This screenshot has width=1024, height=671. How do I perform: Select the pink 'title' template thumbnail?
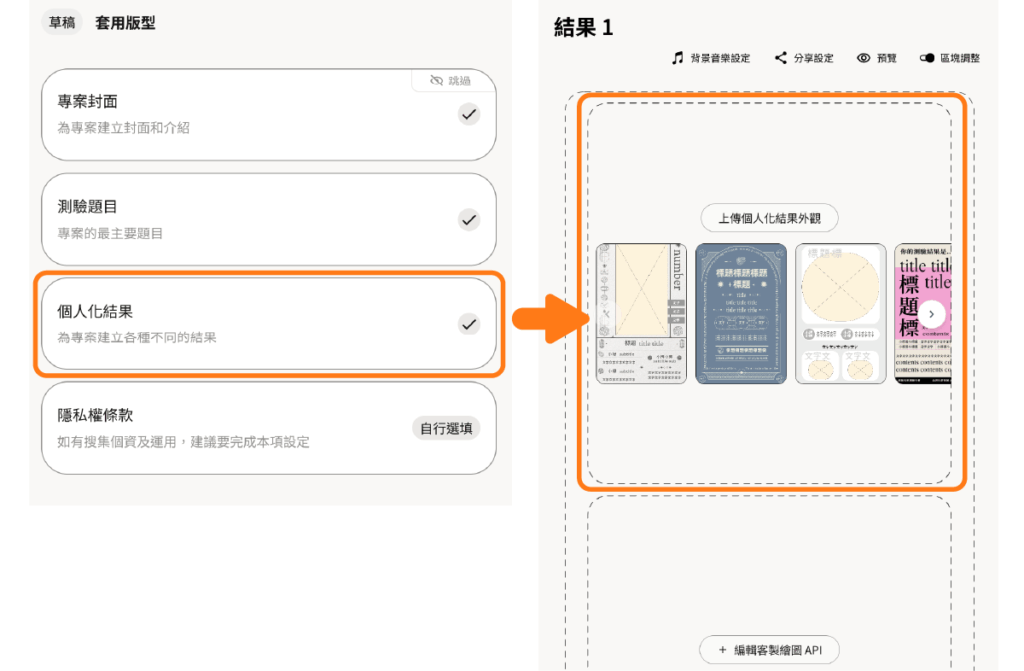point(923,314)
